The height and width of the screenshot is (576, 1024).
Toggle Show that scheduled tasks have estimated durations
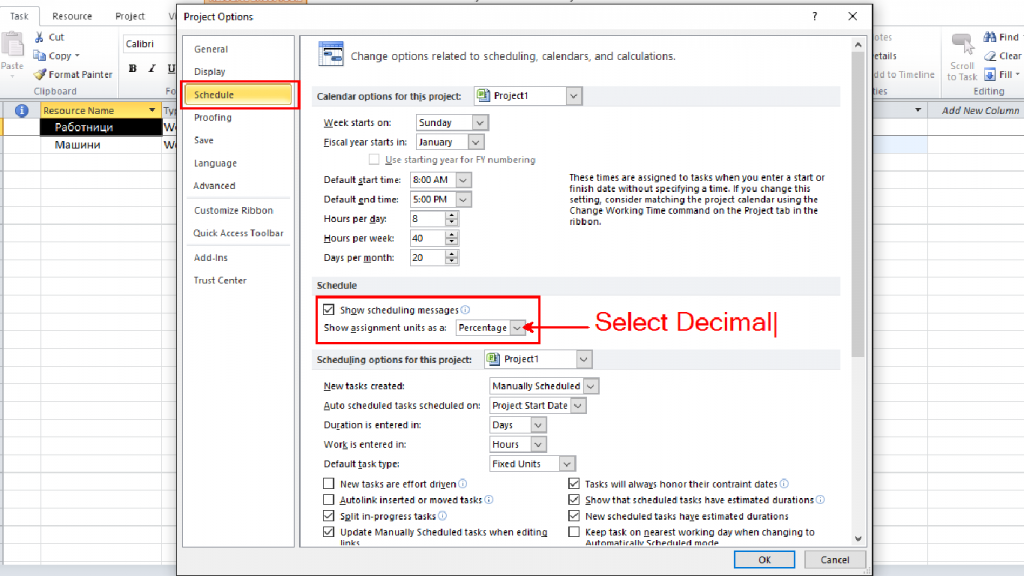coord(574,500)
